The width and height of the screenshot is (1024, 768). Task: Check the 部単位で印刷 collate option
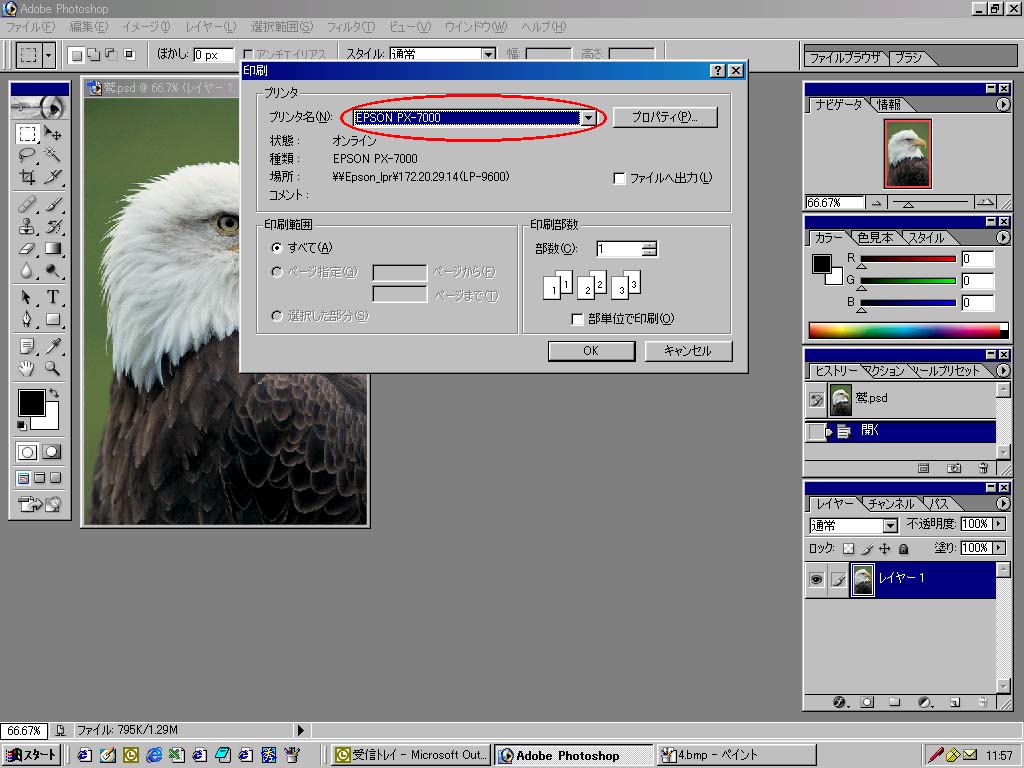click(577, 319)
